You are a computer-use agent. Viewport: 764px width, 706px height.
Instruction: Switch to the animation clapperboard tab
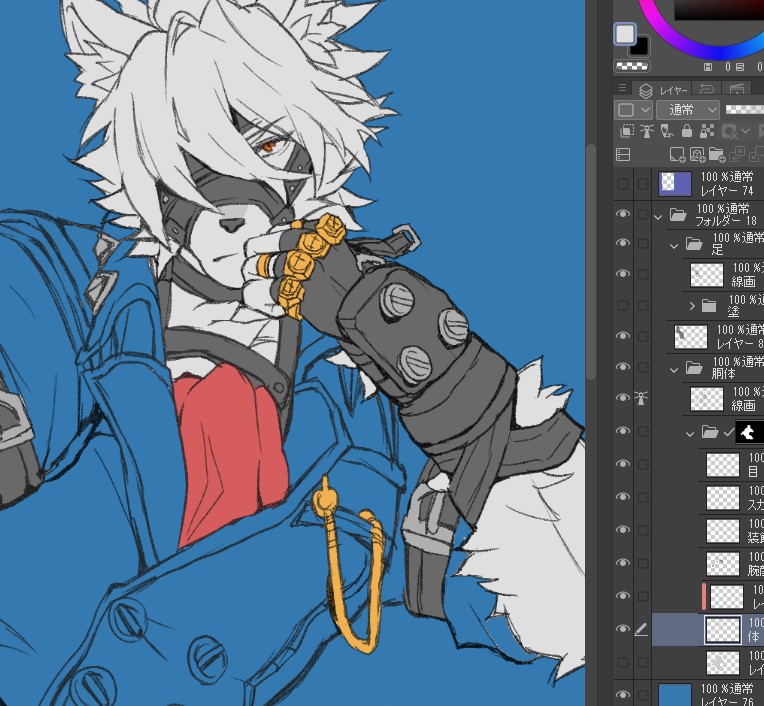736,89
